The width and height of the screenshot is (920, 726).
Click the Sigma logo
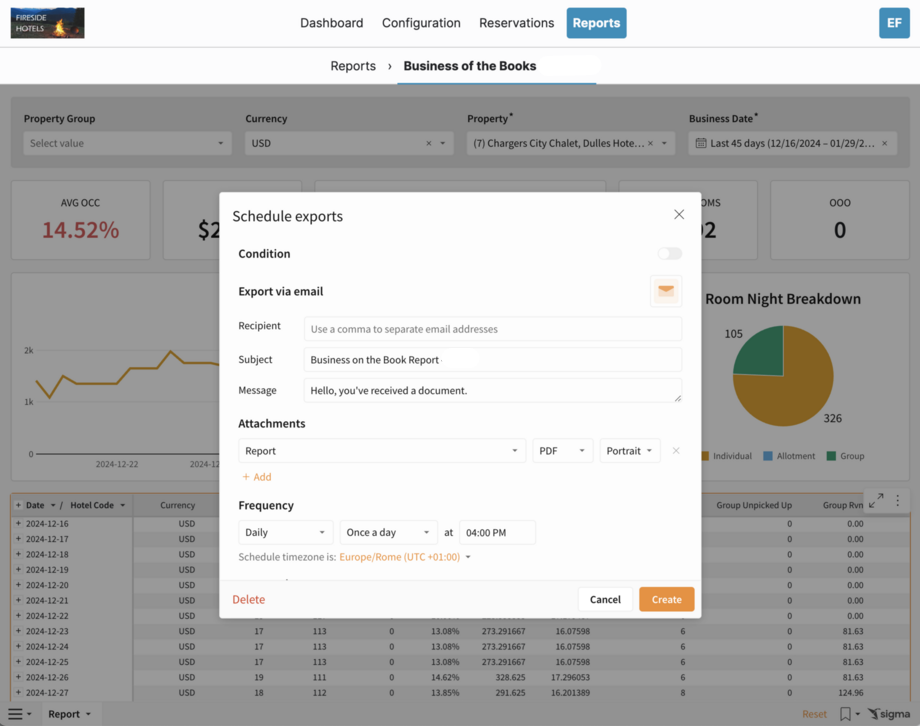[x=889, y=714]
